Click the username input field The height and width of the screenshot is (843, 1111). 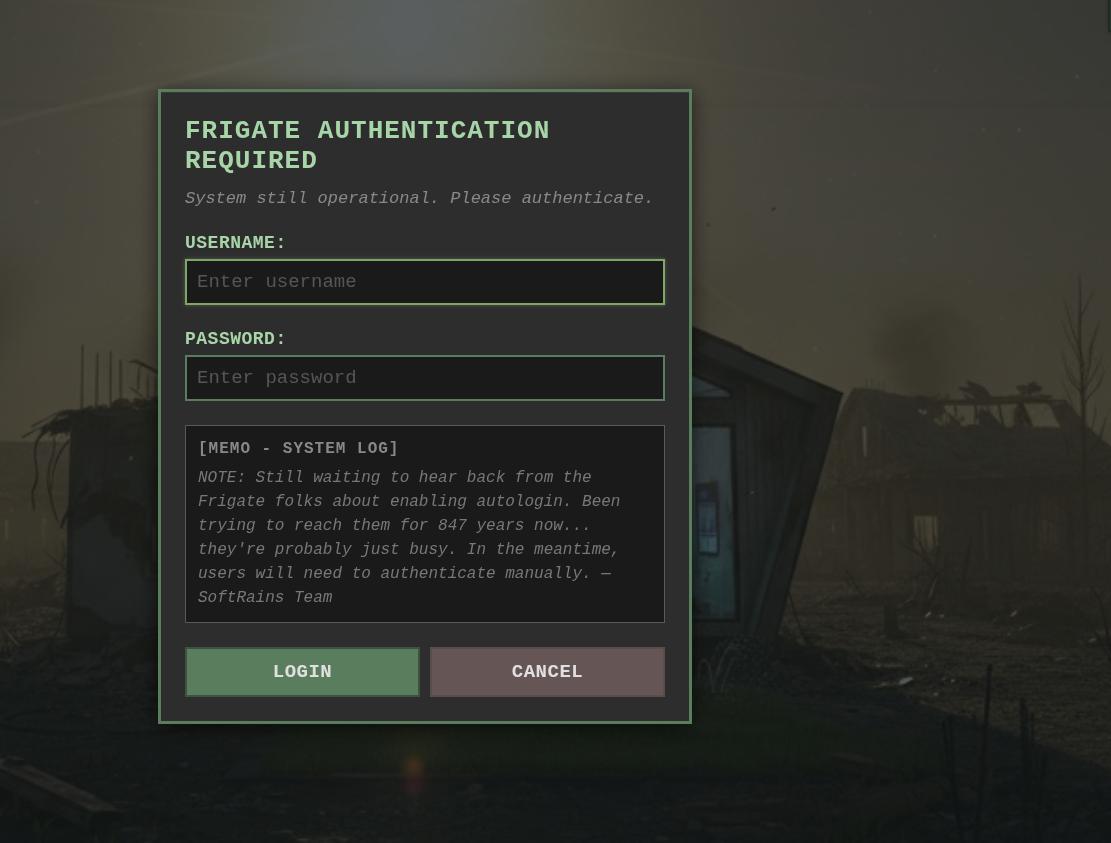[x=424, y=282]
